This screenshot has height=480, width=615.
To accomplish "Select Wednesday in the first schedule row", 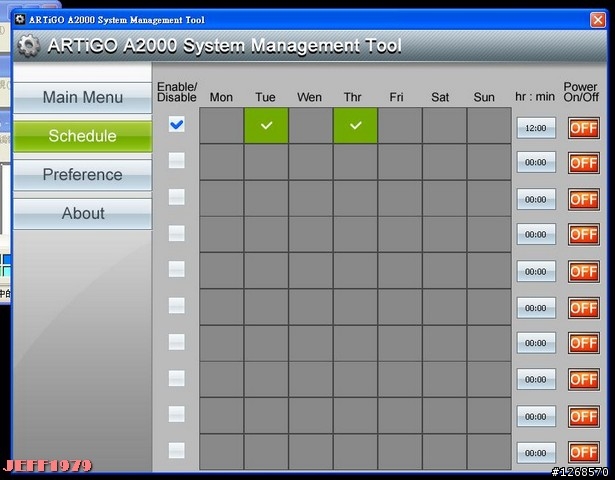I will point(311,125).
